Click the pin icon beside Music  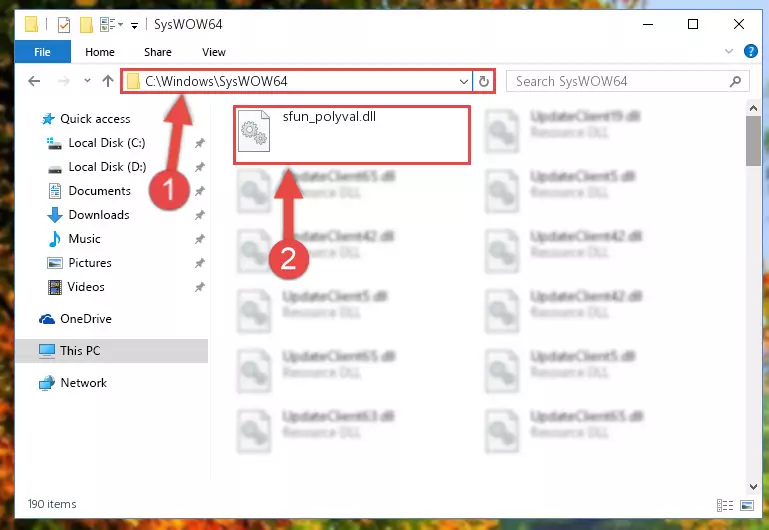point(199,239)
